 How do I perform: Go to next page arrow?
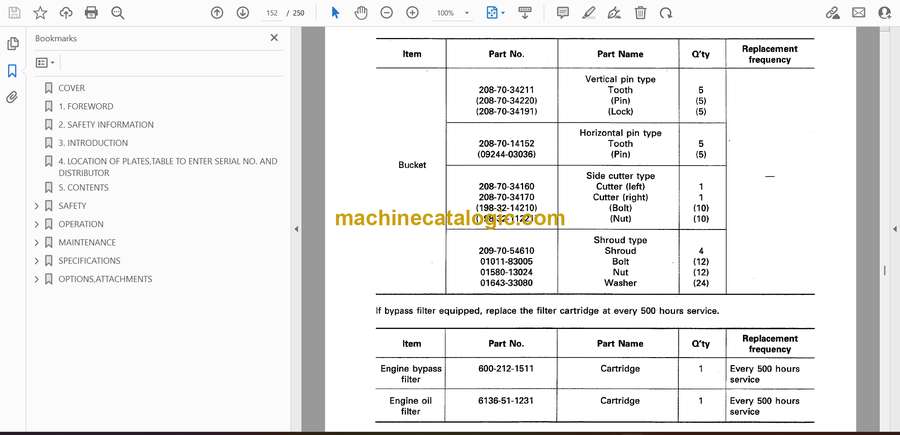click(243, 13)
